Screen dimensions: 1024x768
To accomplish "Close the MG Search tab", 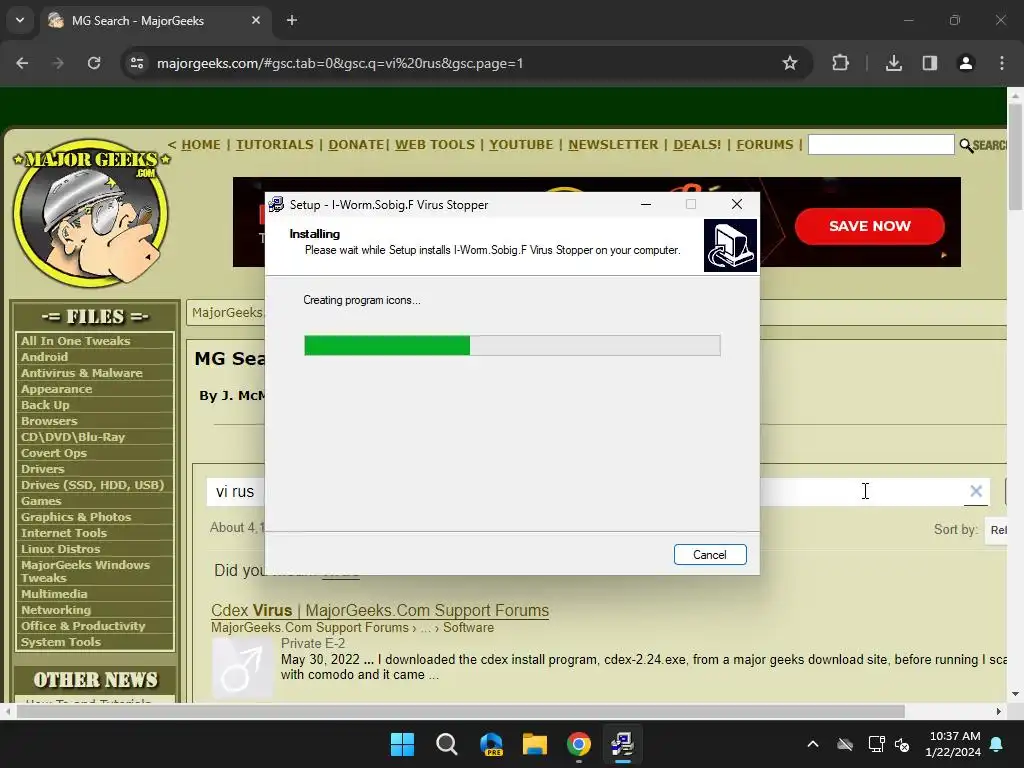I will coord(256,20).
